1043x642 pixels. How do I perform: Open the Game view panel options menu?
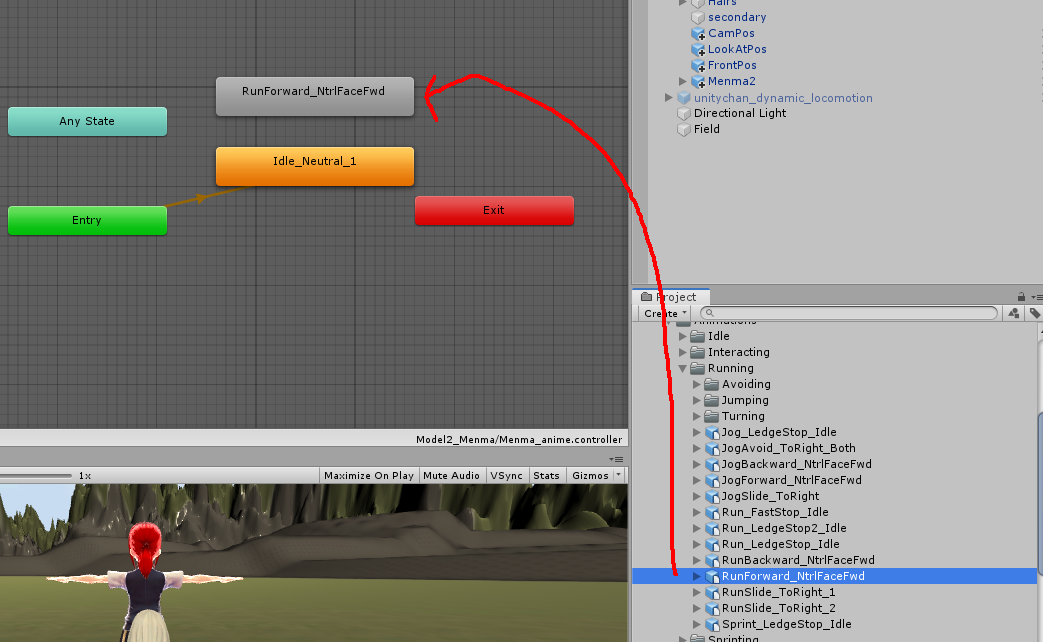[616, 459]
